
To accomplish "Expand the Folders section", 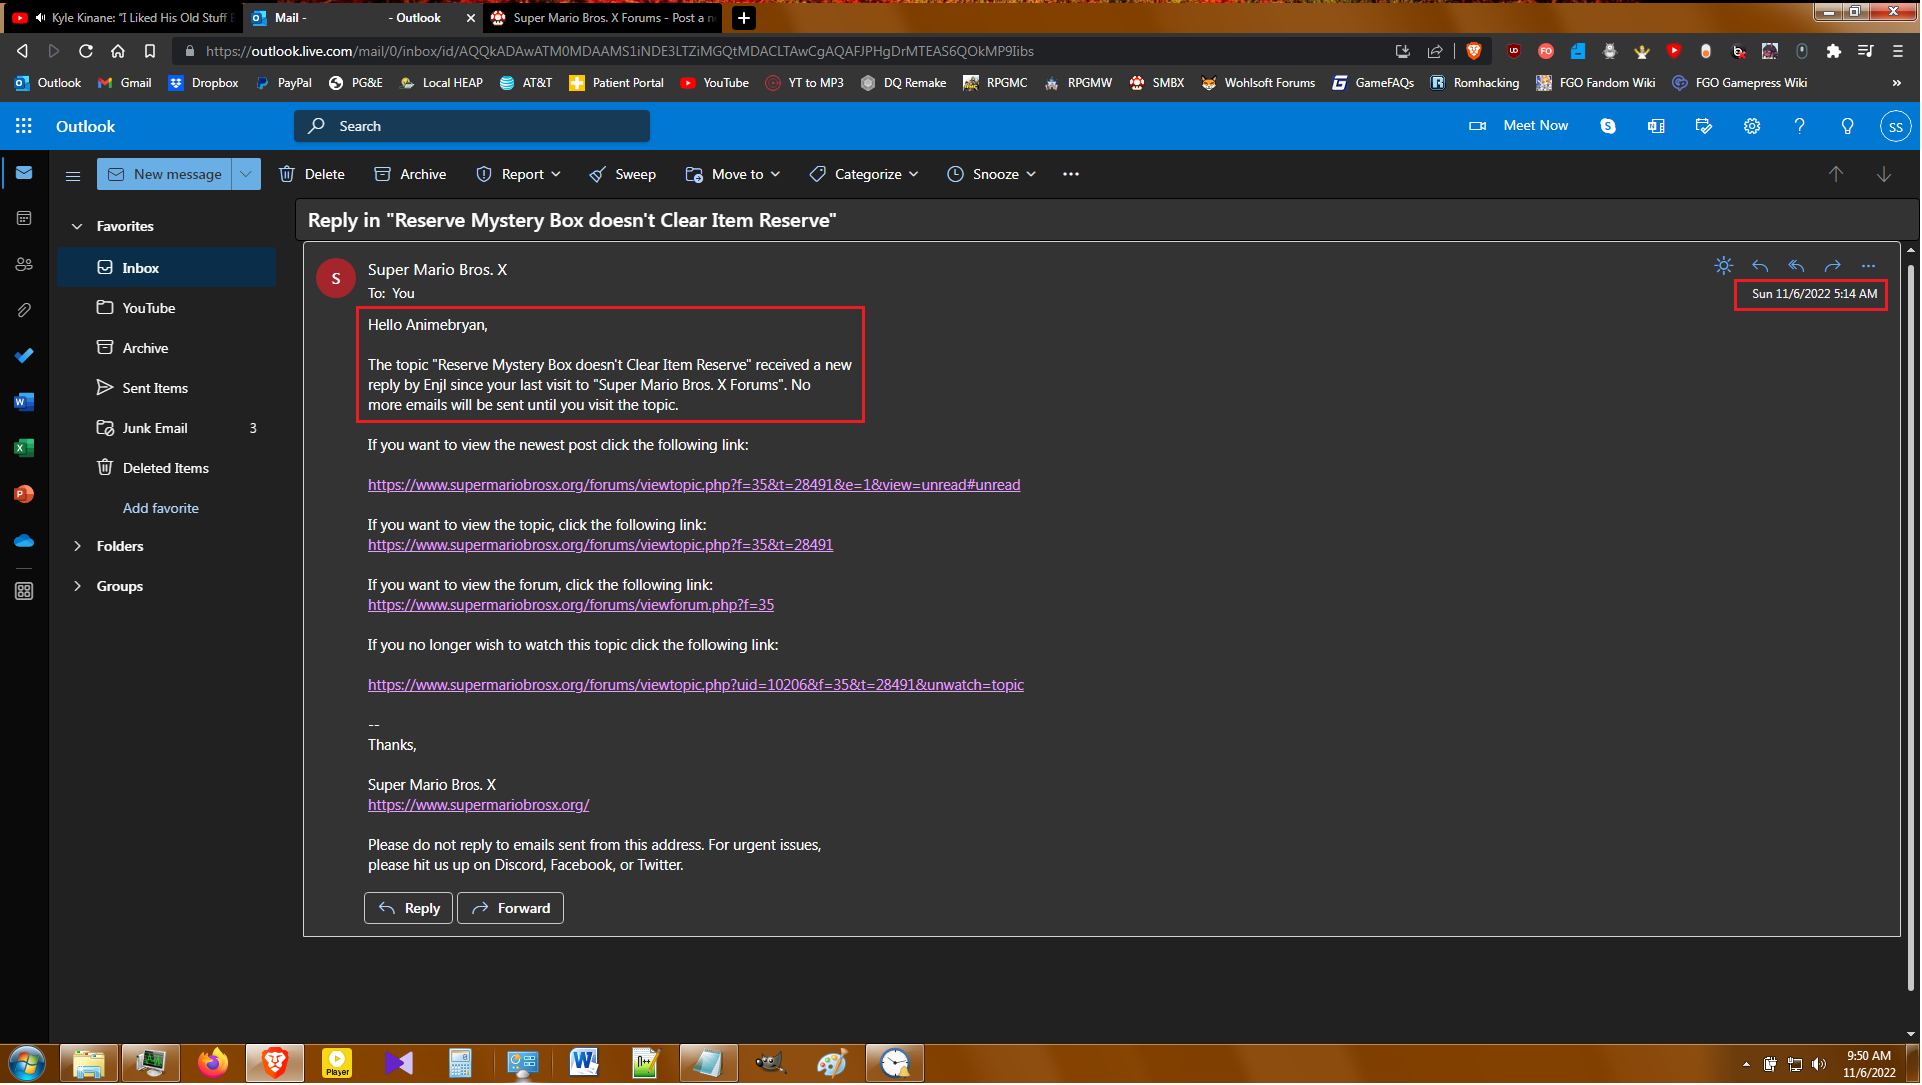I will point(77,547).
